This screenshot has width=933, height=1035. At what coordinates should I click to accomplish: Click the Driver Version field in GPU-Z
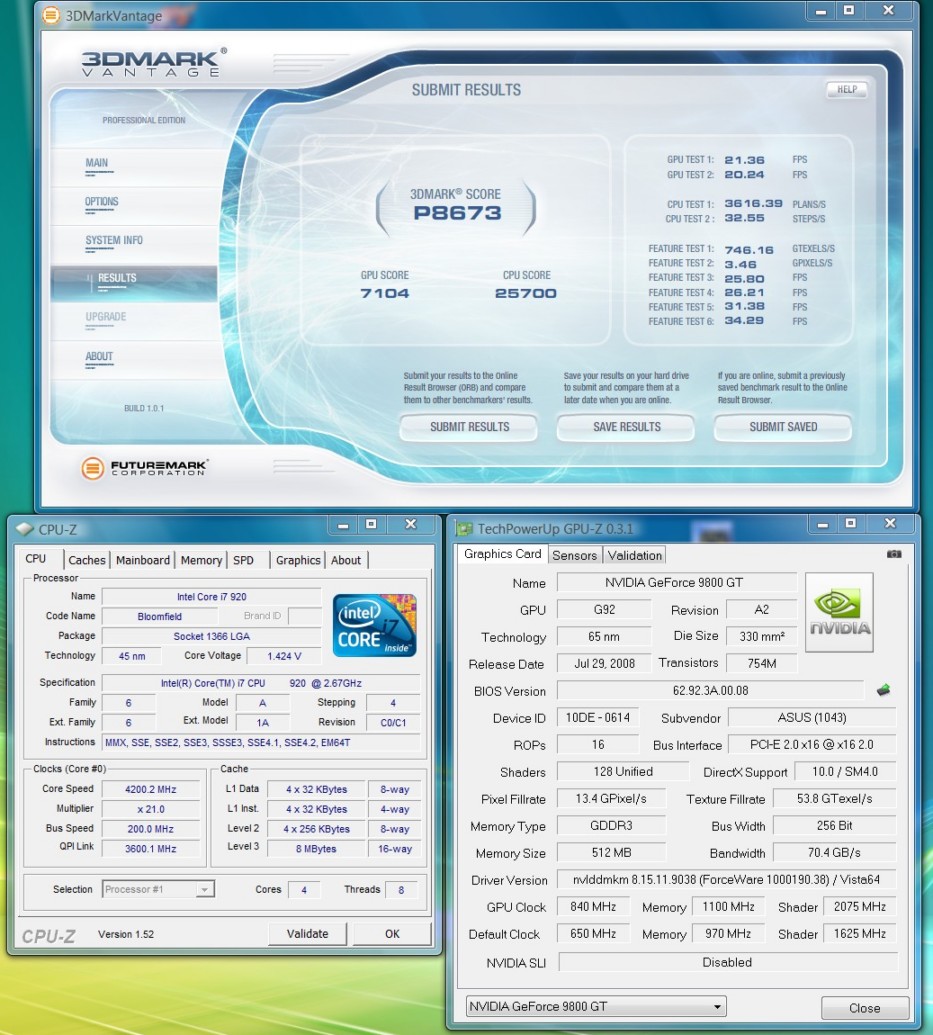tap(726, 880)
